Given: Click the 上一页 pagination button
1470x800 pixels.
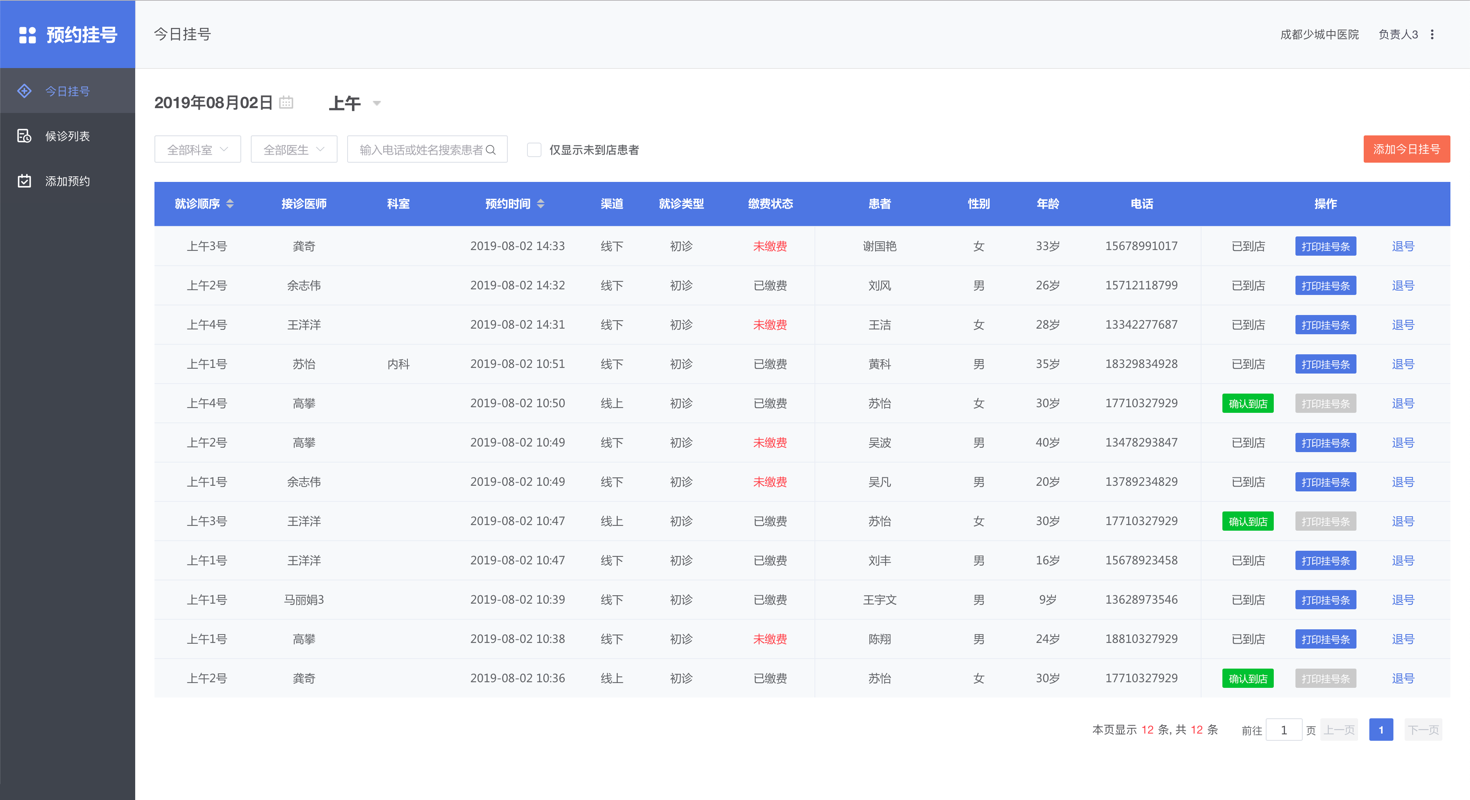Looking at the screenshot, I should click(1338, 730).
